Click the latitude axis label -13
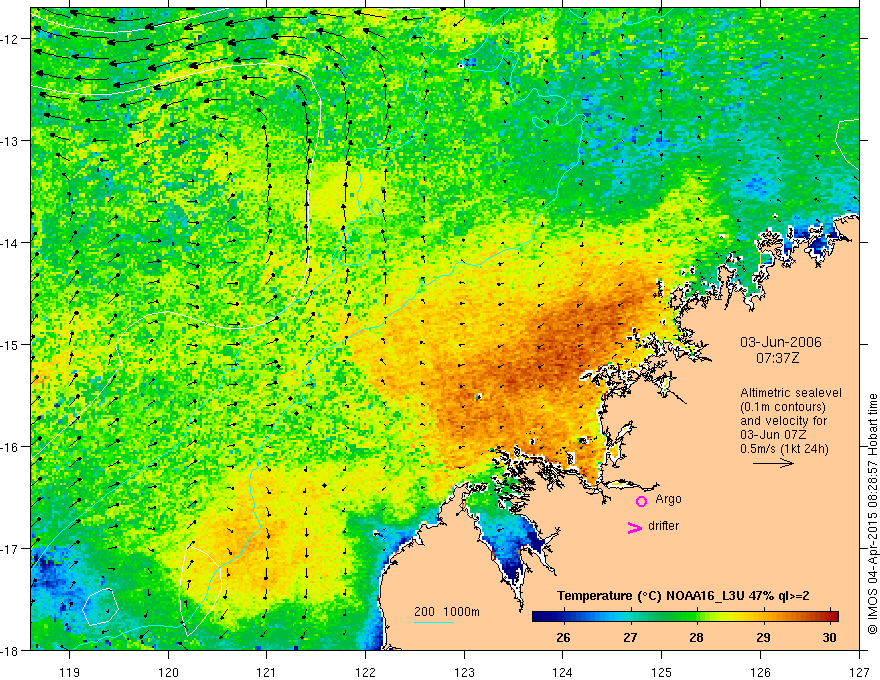This screenshot has height=680, width=880. click(x=10, y=141)
